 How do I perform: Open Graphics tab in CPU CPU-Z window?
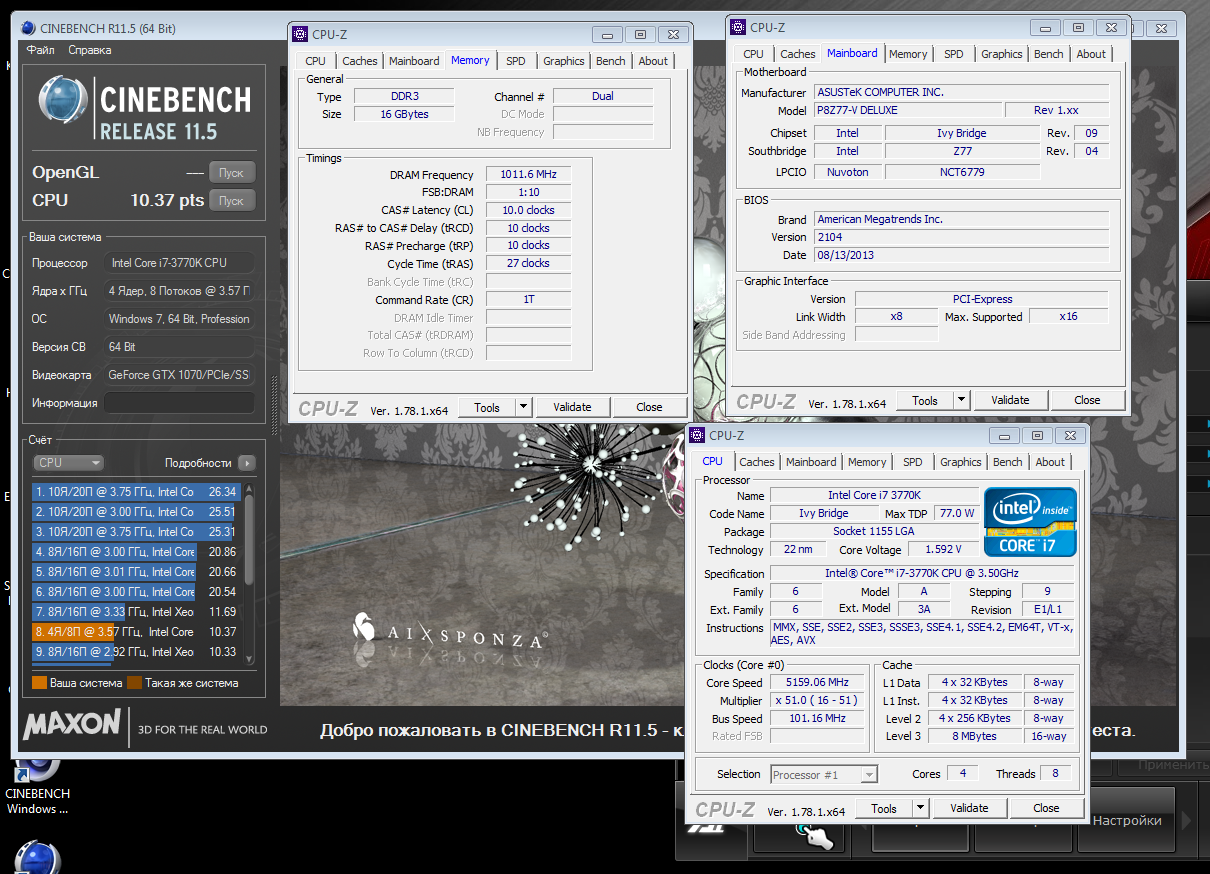(x=961, y=462)
